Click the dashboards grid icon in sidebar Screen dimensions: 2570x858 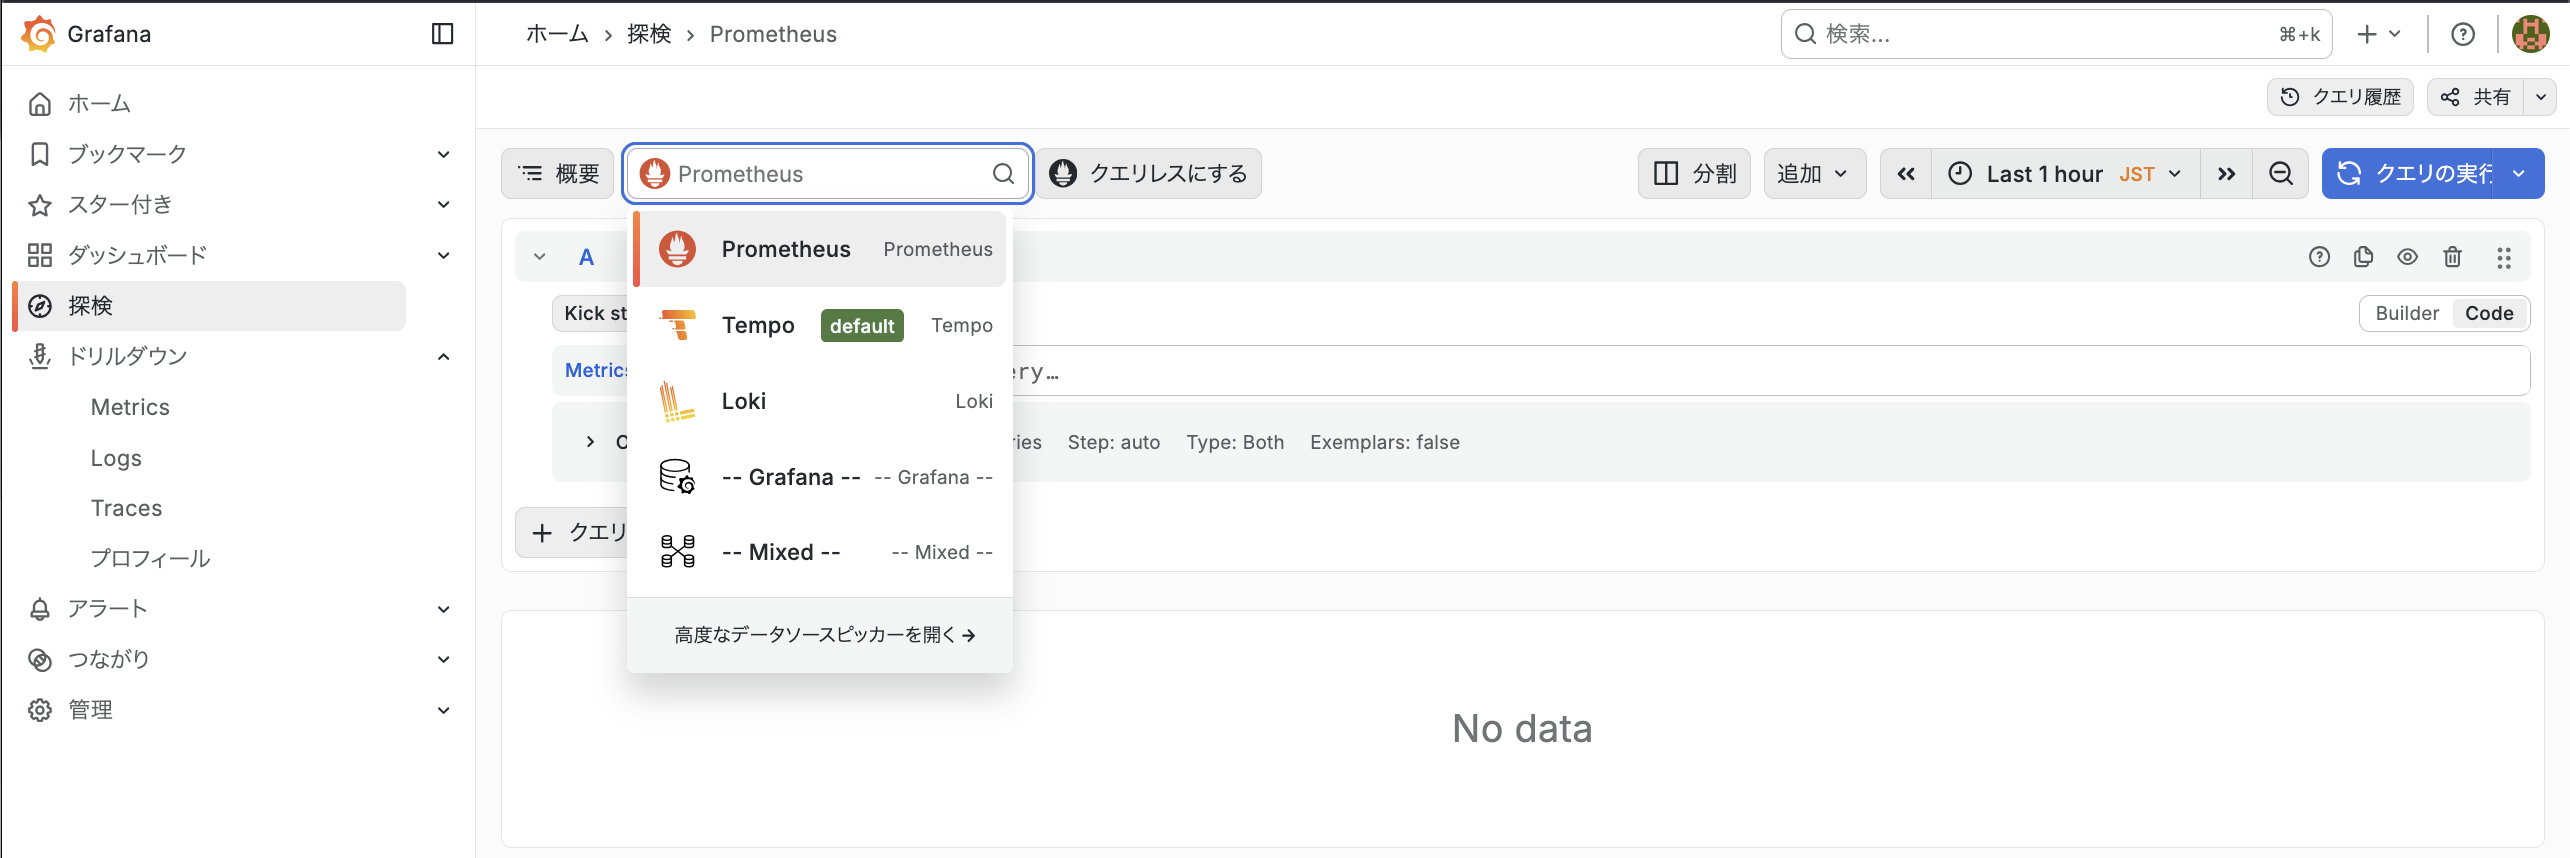click(40, 255)
